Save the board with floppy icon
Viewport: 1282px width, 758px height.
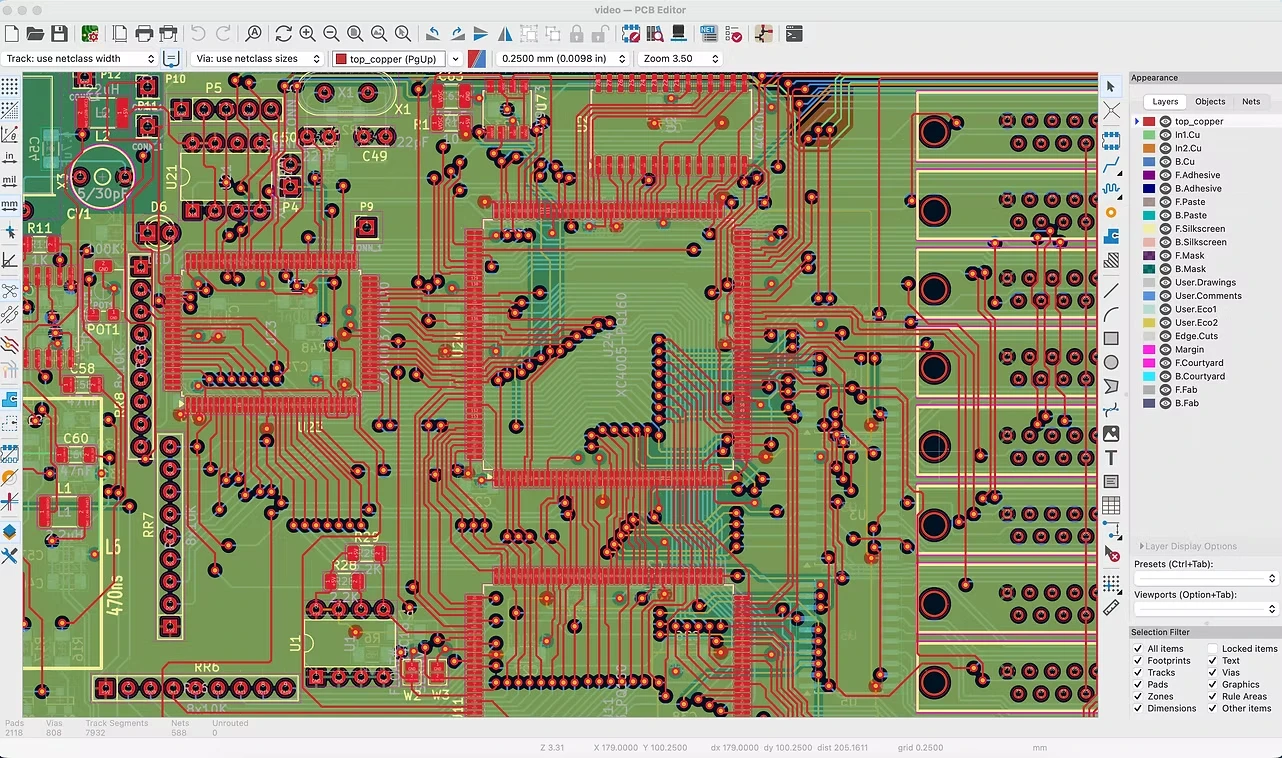59,34
